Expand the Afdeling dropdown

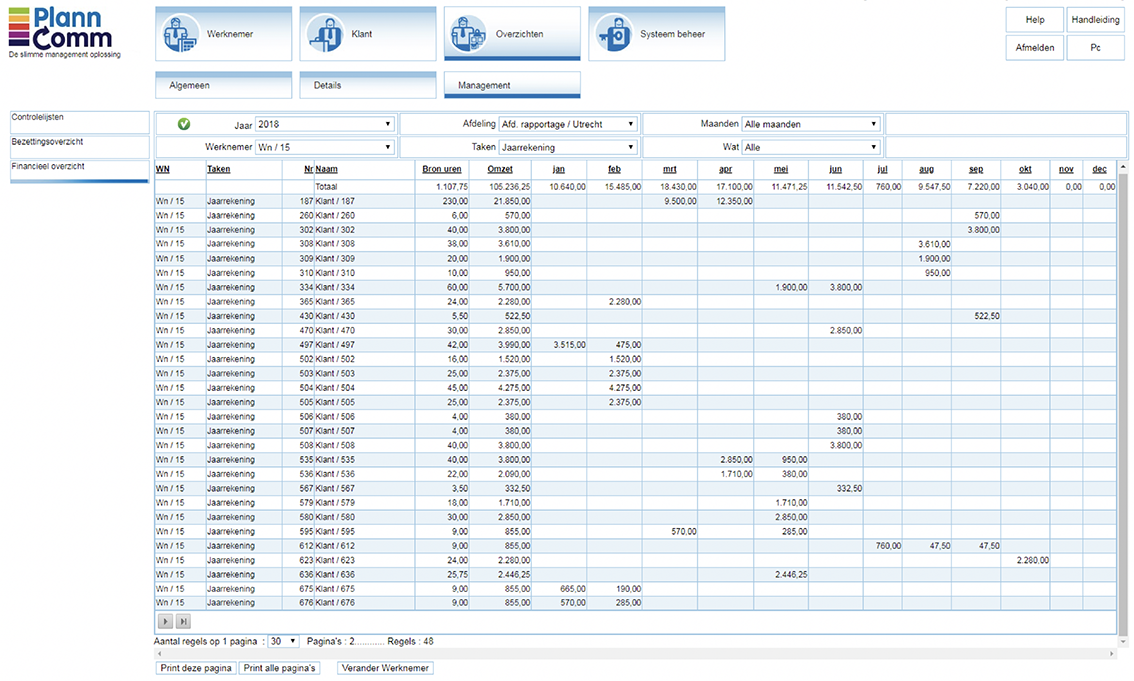tap(567, 124)
